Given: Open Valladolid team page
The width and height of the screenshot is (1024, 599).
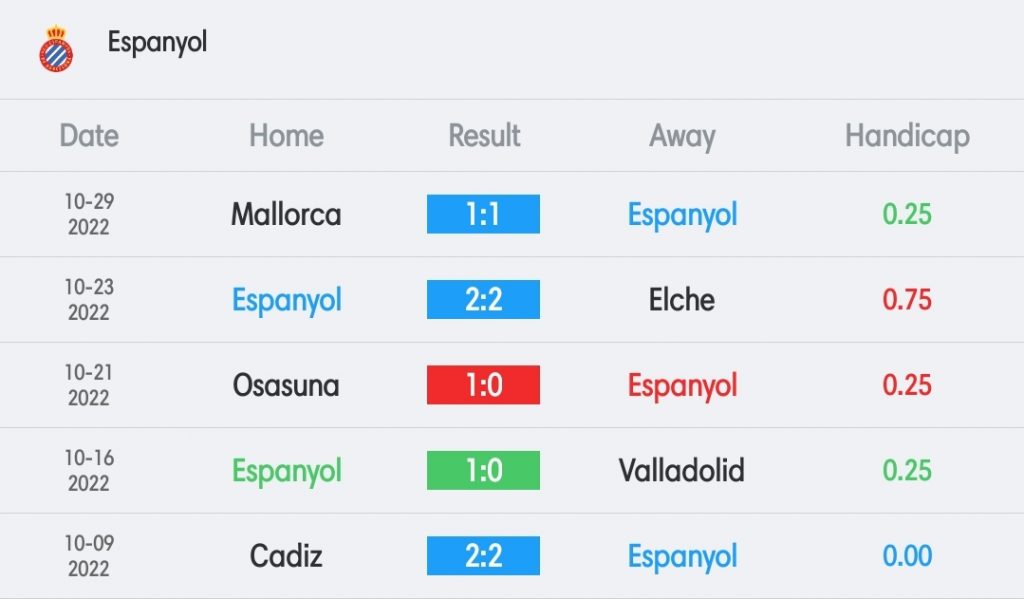Looking at the screenshot, I should click(x=682, y=470).
